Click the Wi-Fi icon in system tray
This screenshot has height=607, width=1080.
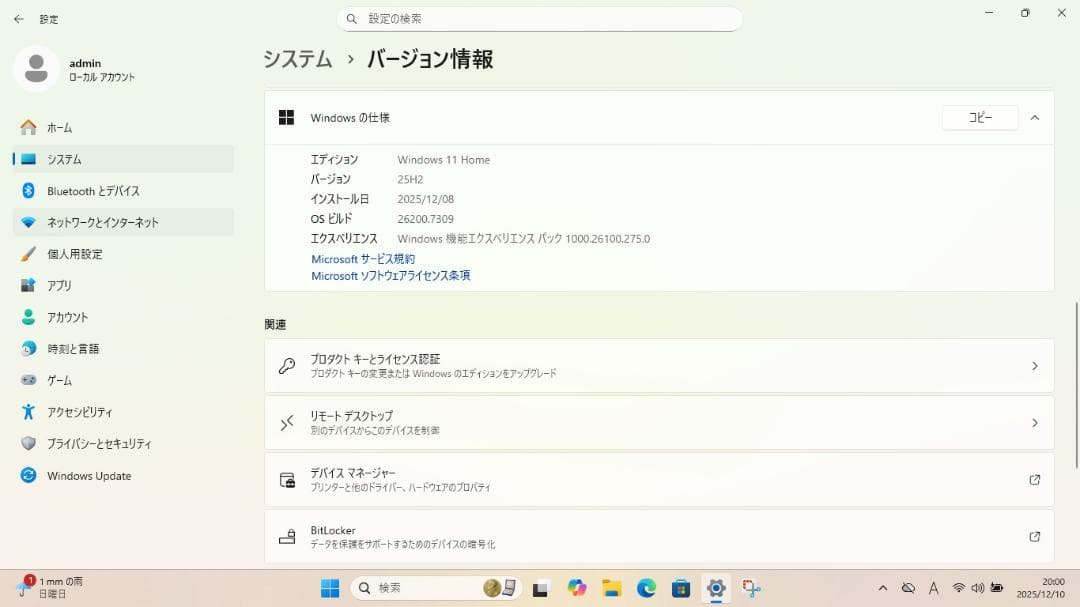click(959, 588)
